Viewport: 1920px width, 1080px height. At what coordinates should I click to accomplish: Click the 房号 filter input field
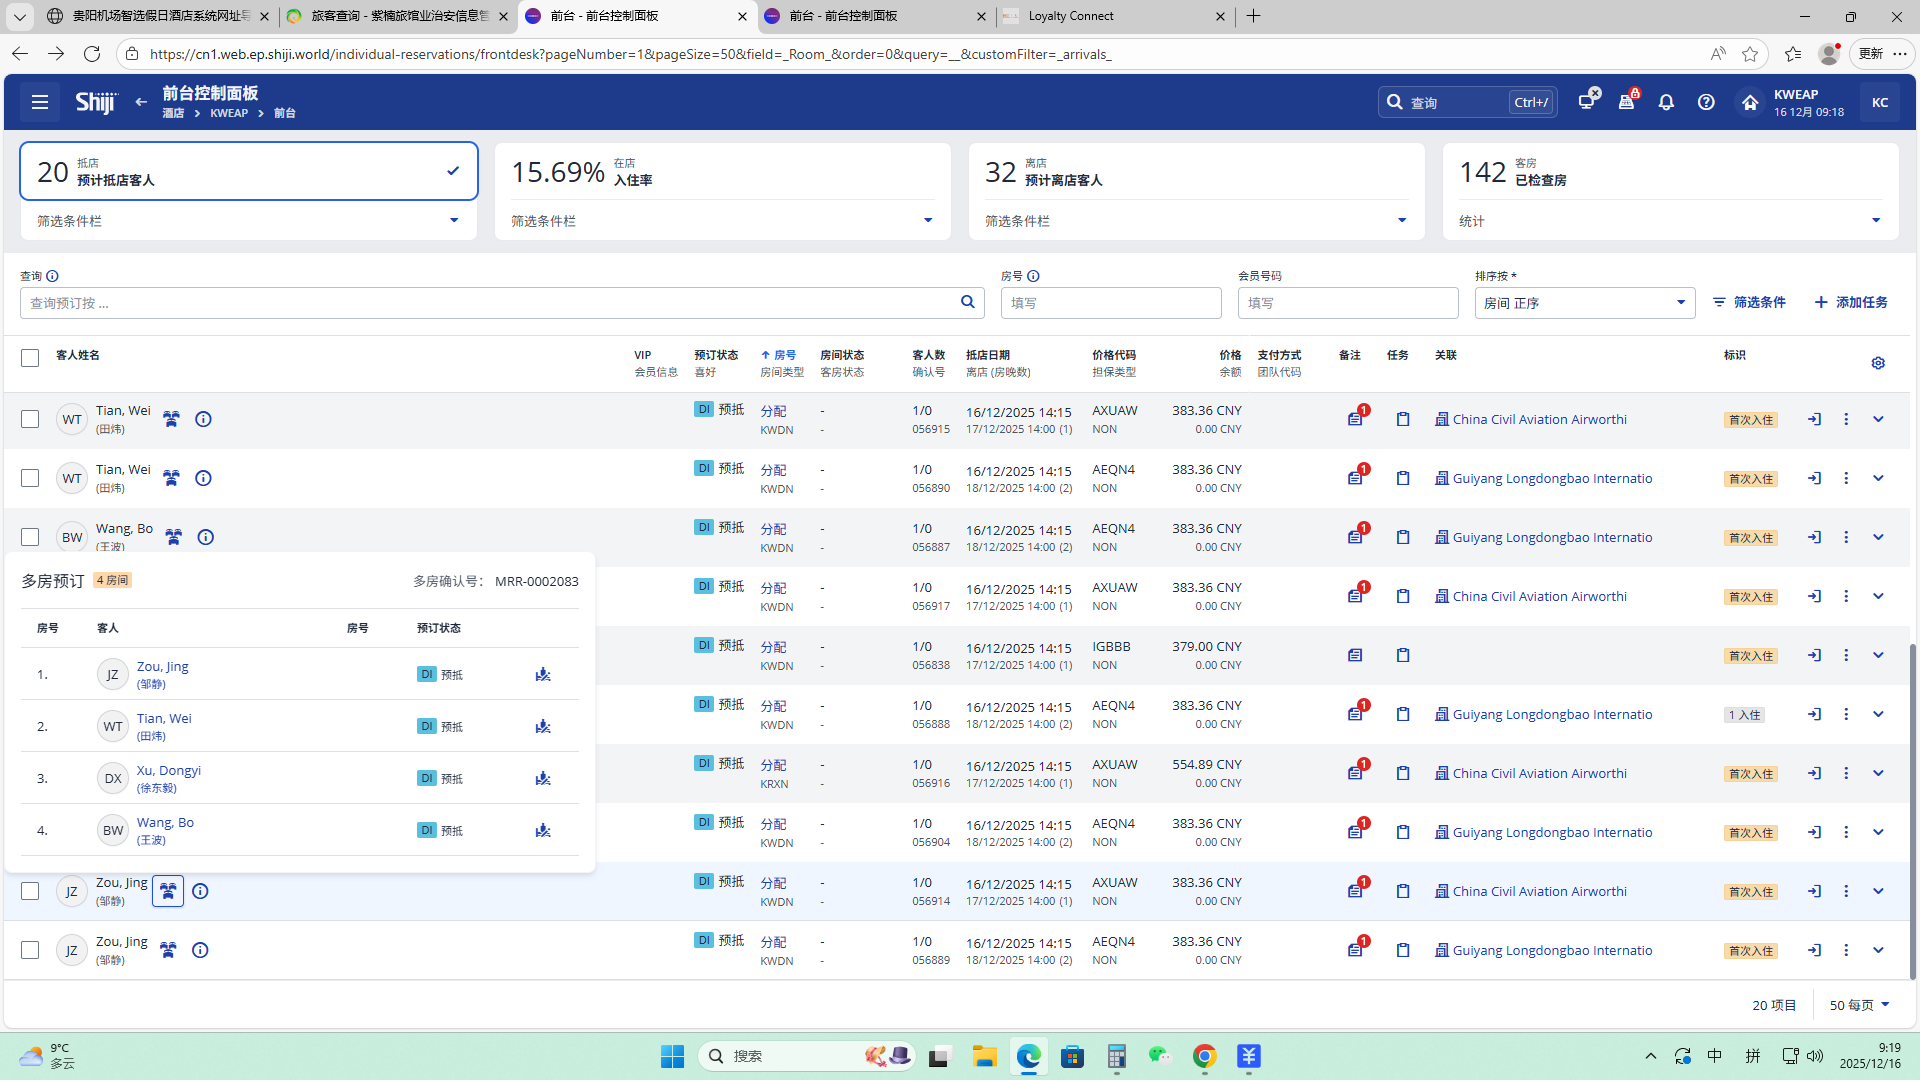pyautogui.click(x=1110, y=303)
